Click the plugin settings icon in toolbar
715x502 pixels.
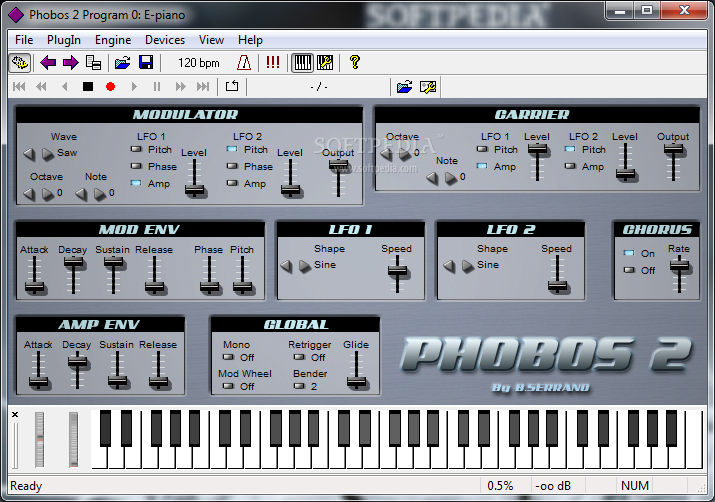20,62
